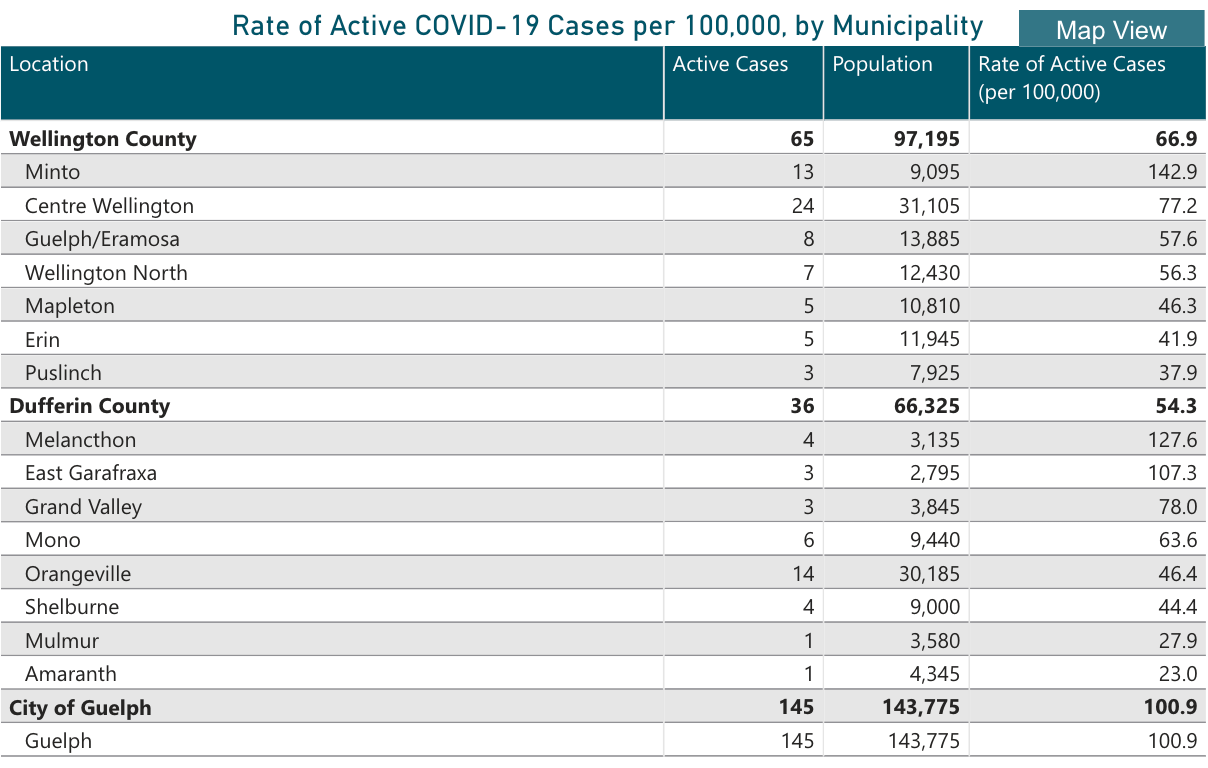Screen dimensions: 1208x768
Task: Select Centre Wellington in the table
Action: point(109,206)
